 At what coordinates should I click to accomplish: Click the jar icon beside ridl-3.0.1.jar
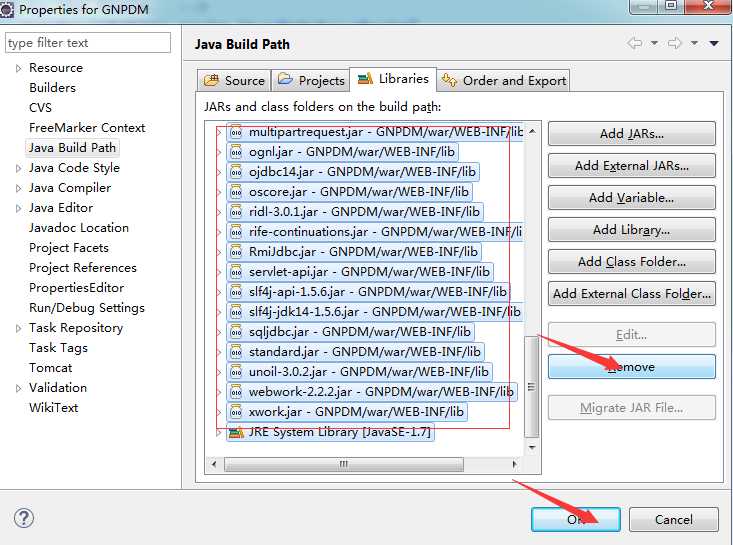pyautogui.click(x=236, y=212)
